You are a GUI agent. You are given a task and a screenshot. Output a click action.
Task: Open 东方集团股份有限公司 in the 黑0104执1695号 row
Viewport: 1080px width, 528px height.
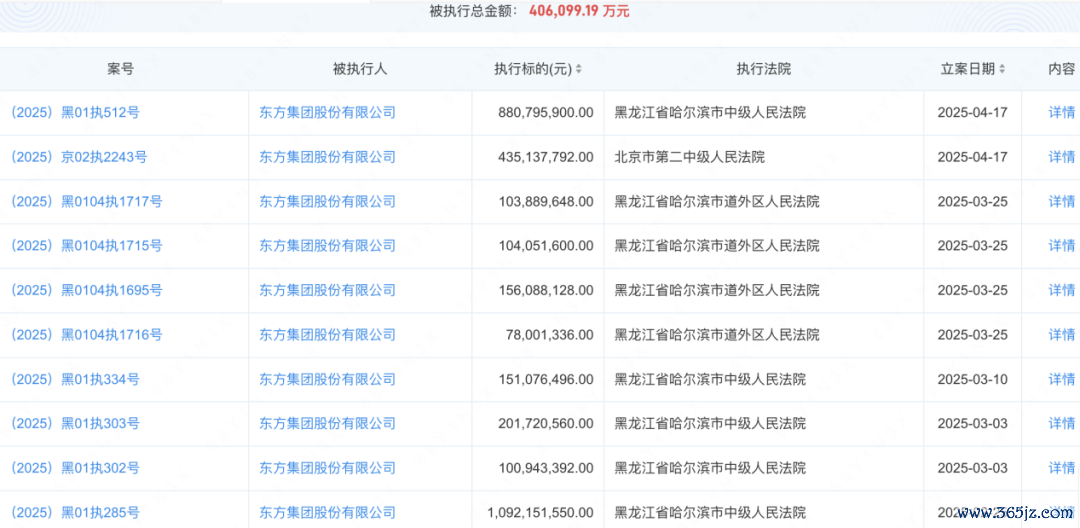point(328,291)
